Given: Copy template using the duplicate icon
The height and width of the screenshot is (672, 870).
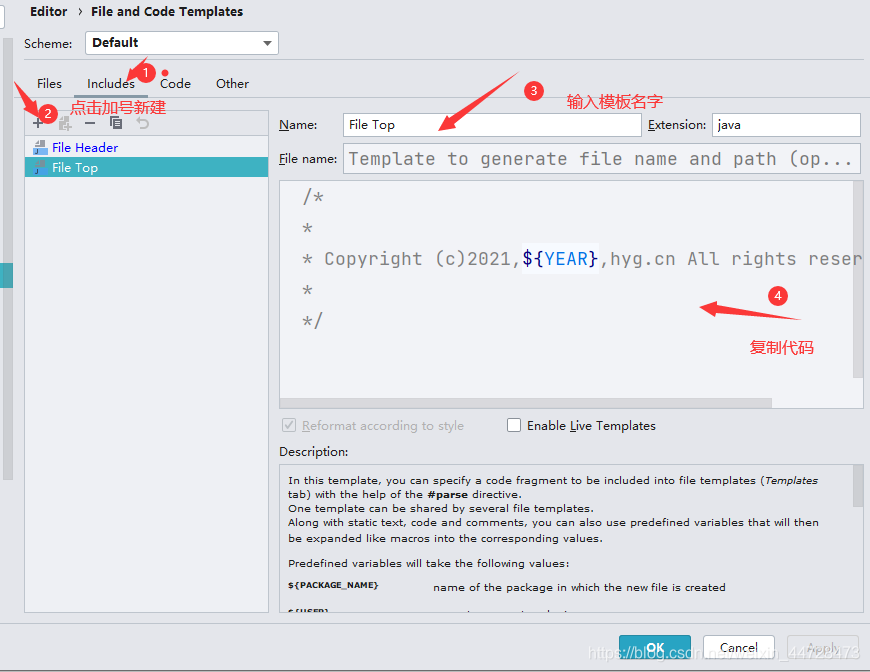Looking at the screenshot, I should click(x=116, y=123).
